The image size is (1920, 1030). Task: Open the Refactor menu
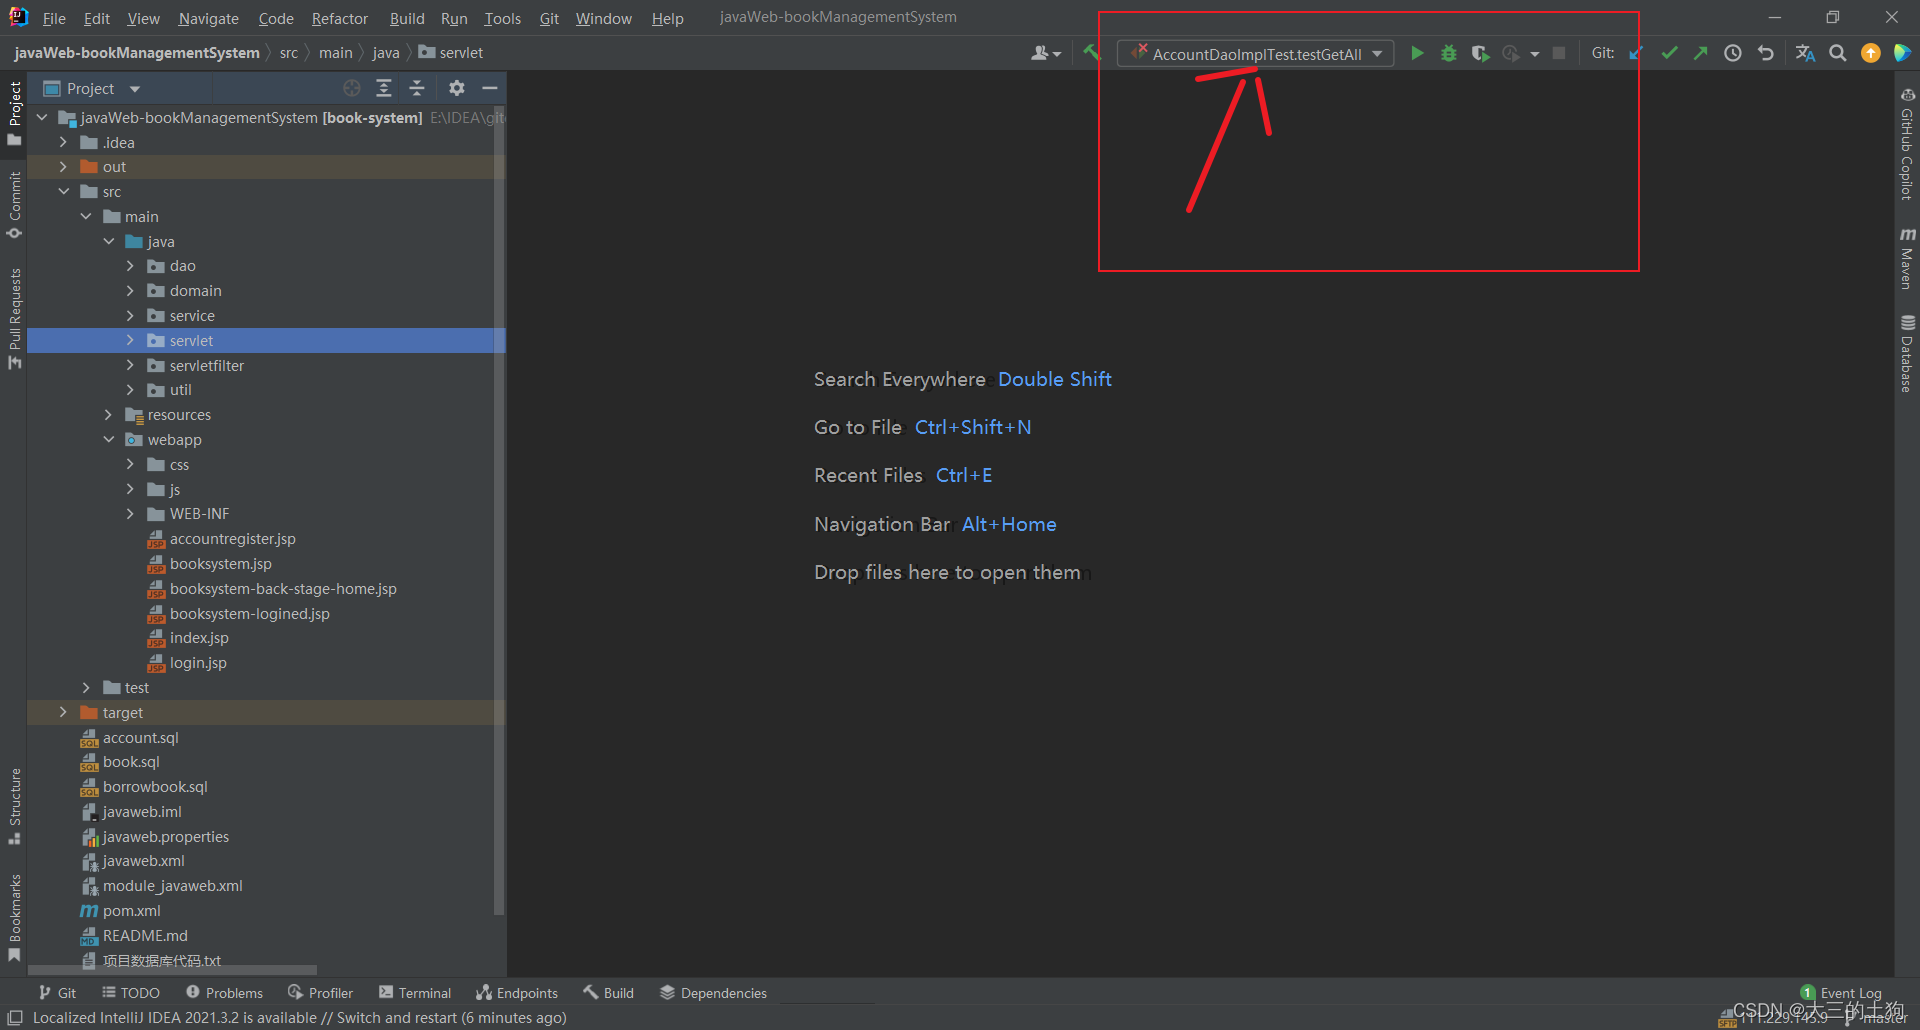pos(339,18)
